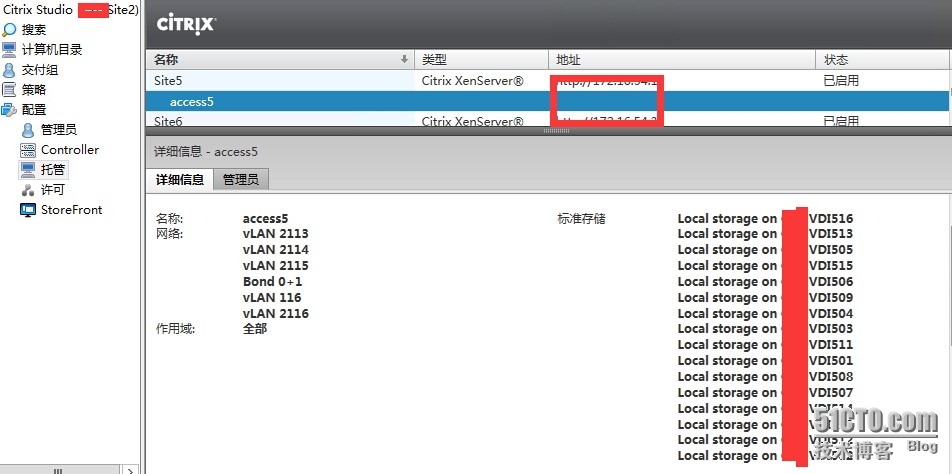Click the computer icon beside 计算机目录
The height and width of the screenshot is (474, 952).
pyautogui.click(x=9, y=50)
